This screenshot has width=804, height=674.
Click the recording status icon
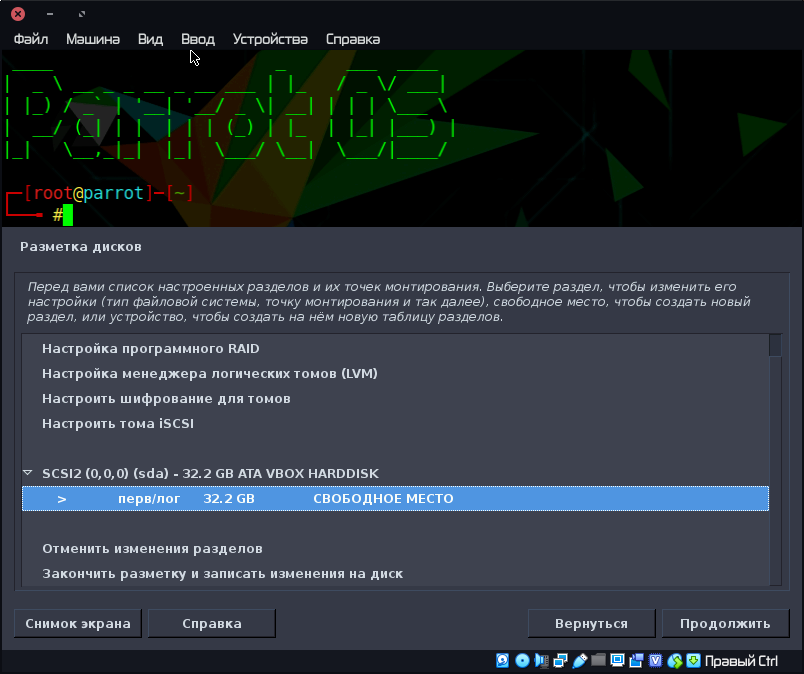636,660
